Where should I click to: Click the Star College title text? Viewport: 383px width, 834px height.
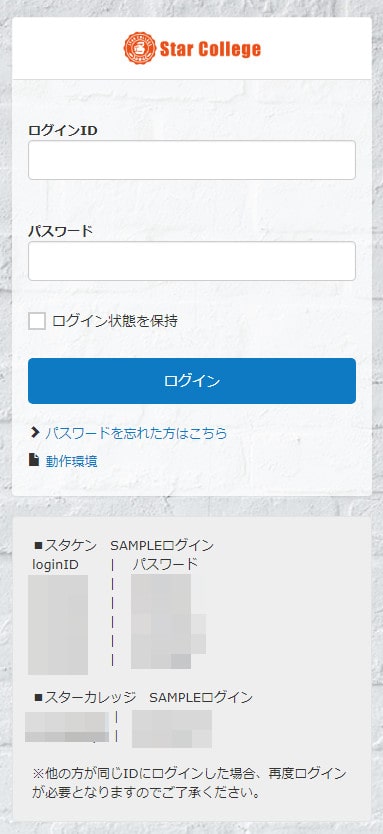point(211,49)
